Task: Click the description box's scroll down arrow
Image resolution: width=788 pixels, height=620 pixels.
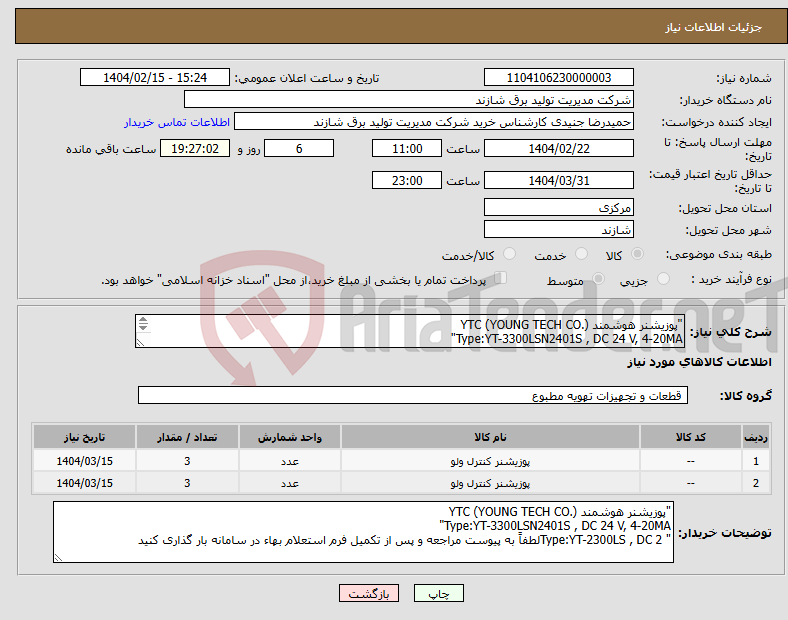Action: (143, 327)
